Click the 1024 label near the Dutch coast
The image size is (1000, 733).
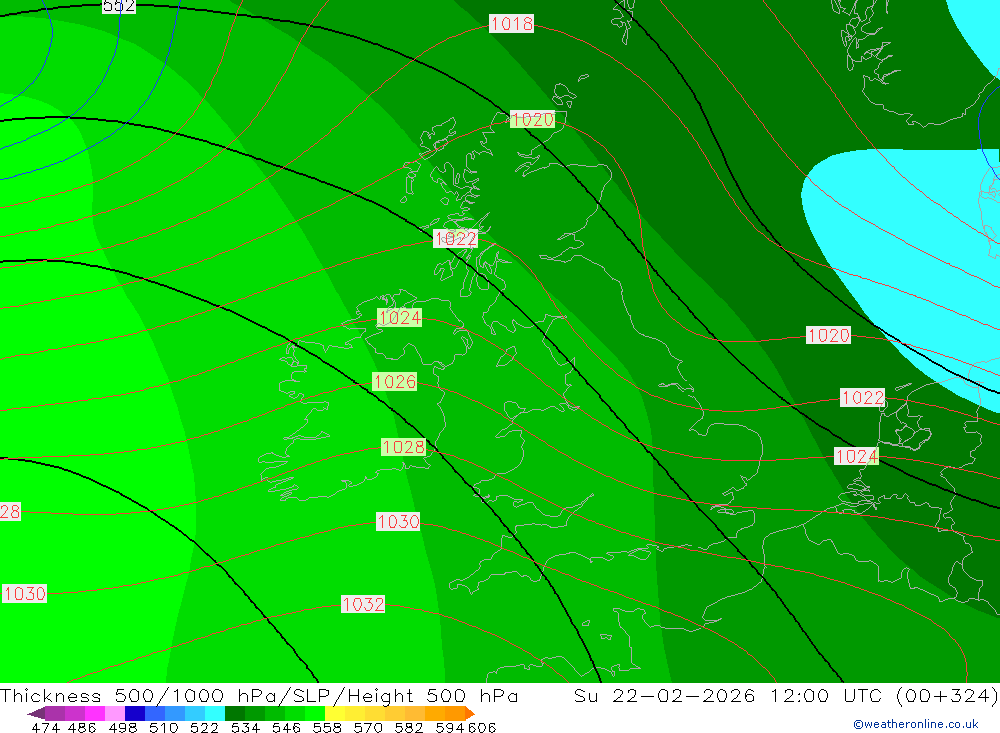click(857, 456)
